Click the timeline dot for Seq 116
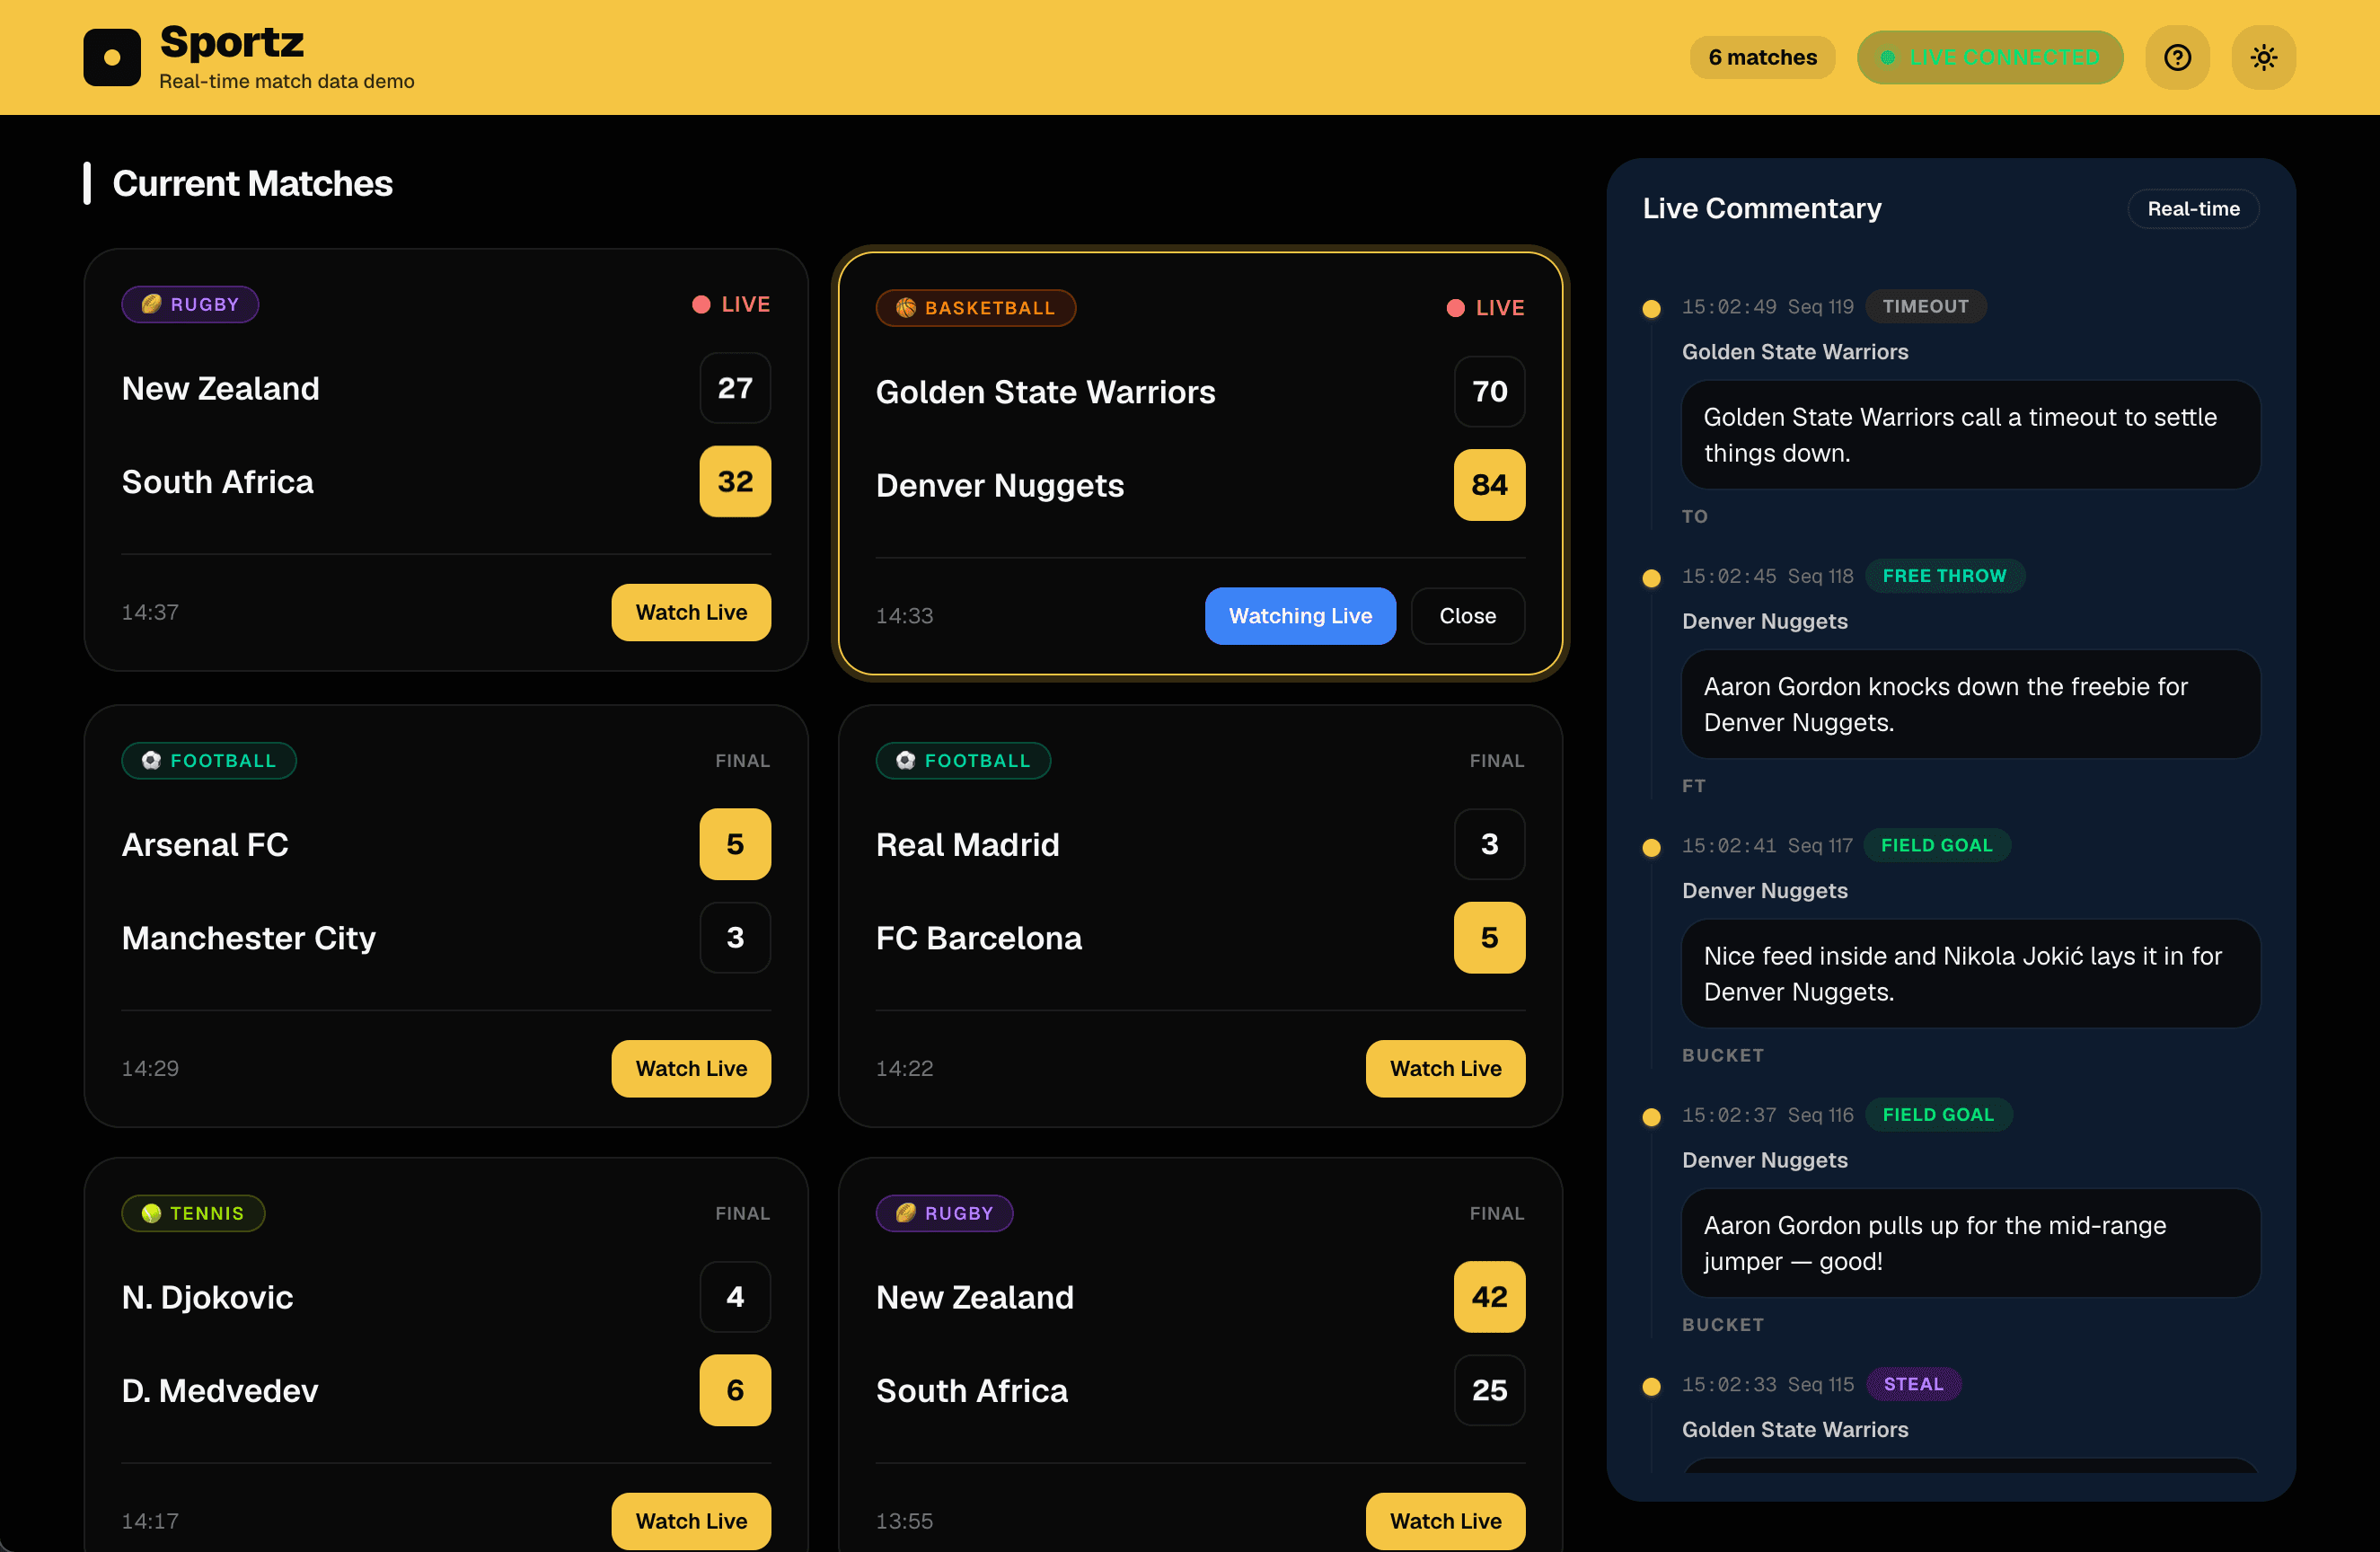The height and width of the screenshot is (1552, 2380). pyautogui.click(x=1651, y=1117)
